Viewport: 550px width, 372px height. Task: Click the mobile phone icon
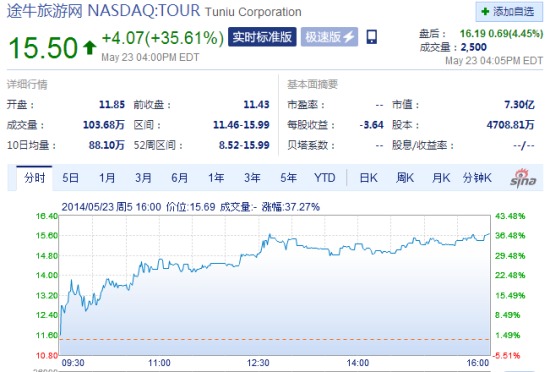pyautogui.click(x=372, y=37)
